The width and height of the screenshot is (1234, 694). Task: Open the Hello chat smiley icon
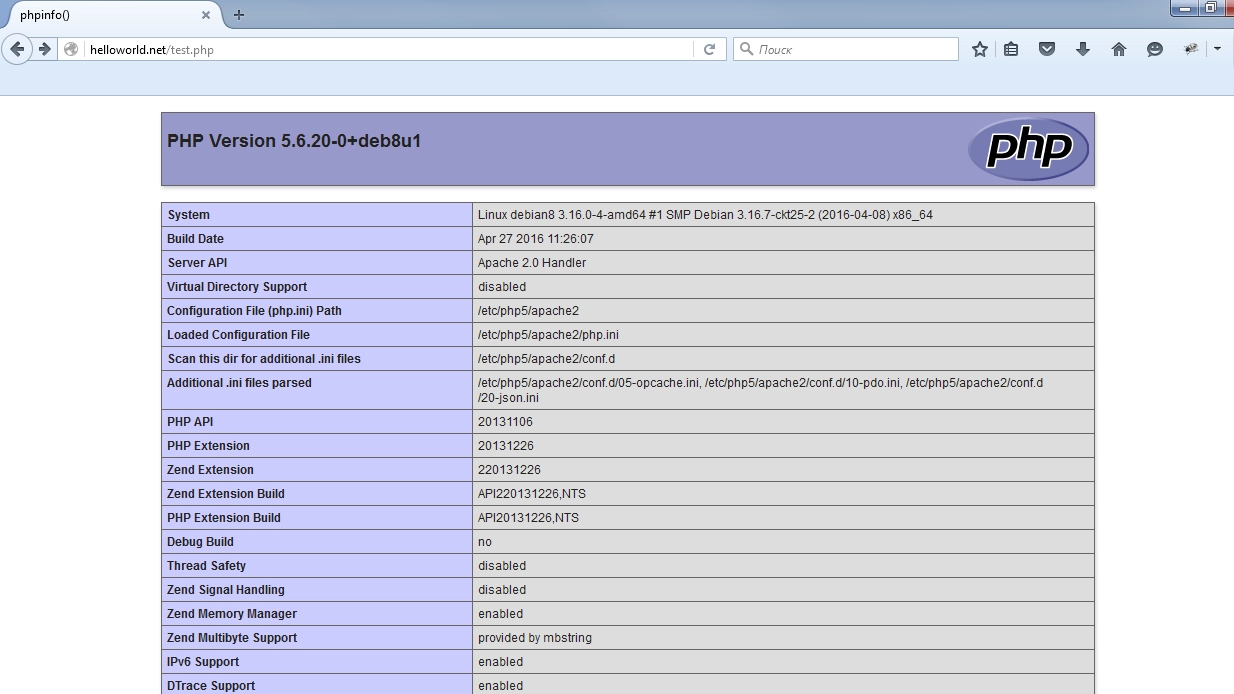1155,49
